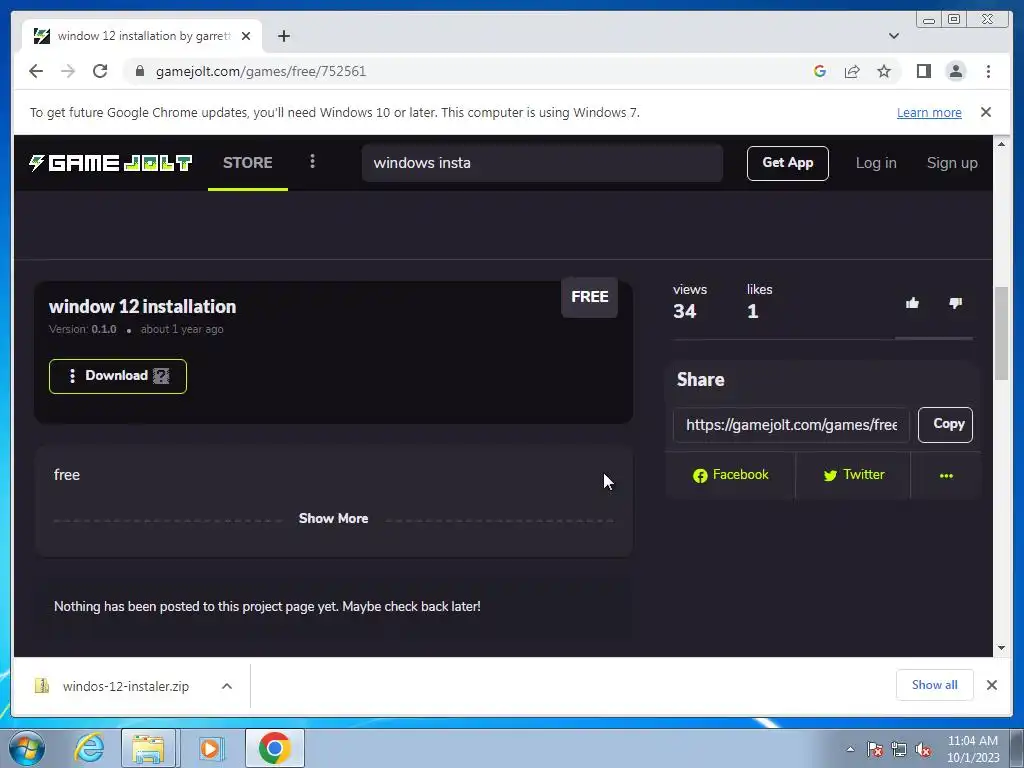Open the Chrome side panel icon
Image resolution: width=1024 pixels, height=768 pixels.
pos(923,71)
